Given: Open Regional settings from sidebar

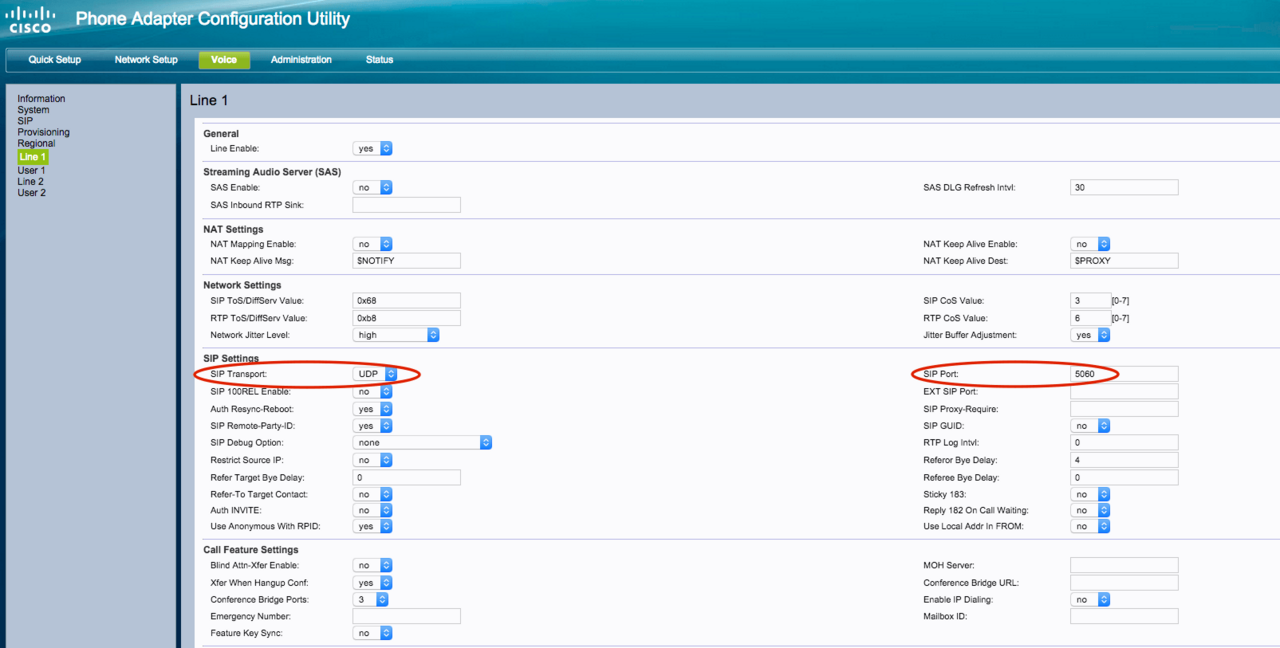Looking at the screenshot, I should 36,143.
